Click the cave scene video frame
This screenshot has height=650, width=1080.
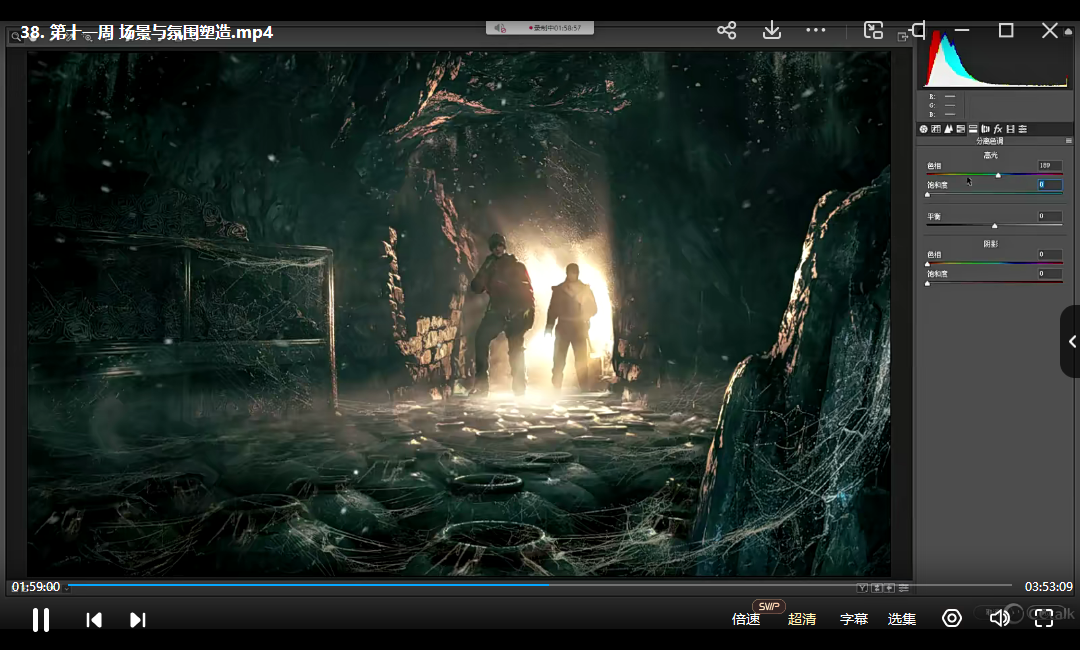point(459,313)
